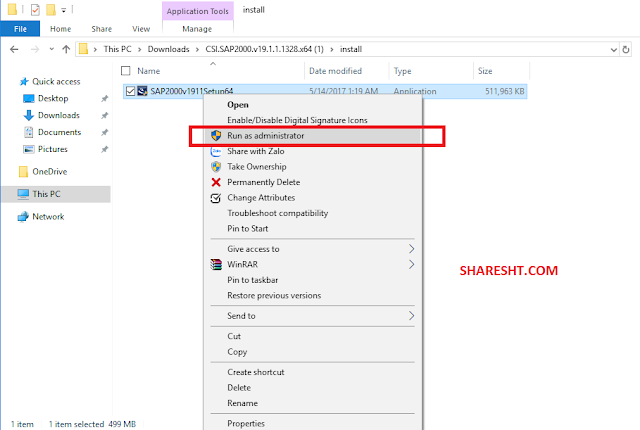Choose Create shortcut
640x430 pixels.
click(x=256, y=372)
